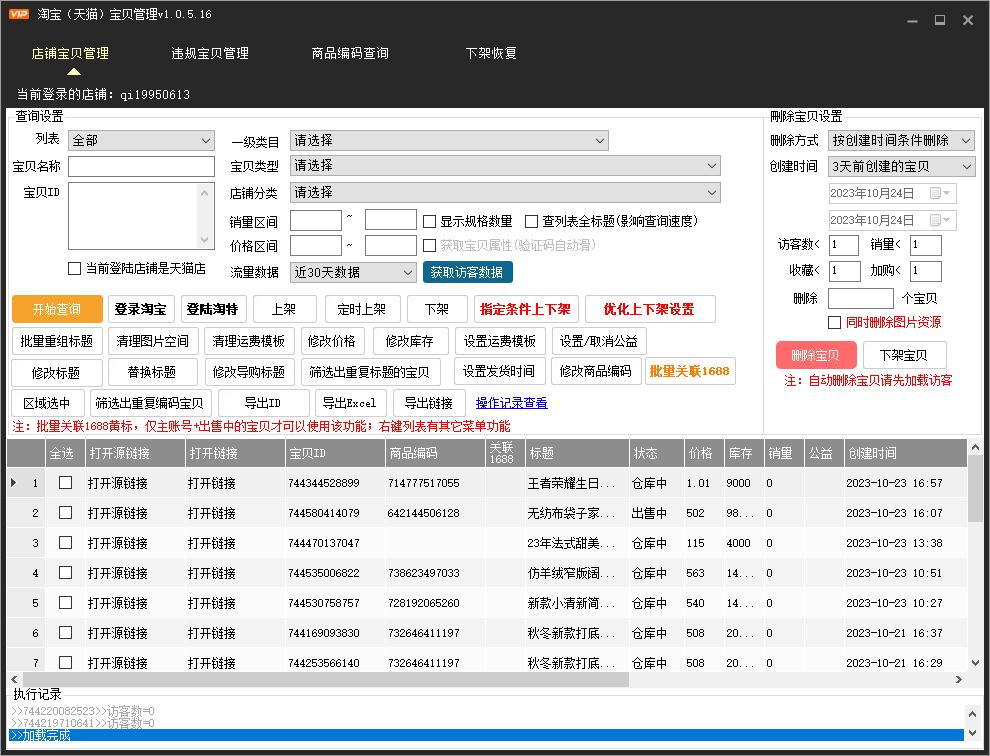Toggle 当前登陆店铺是天猫店 checkbox
The width and height of the screenshot is (990, 756).
click(75, 269)
